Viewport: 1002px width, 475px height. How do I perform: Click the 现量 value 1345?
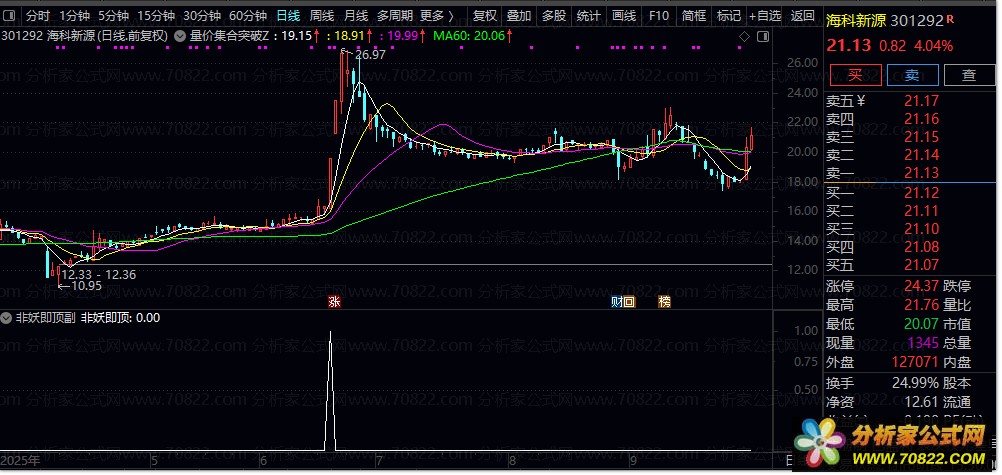925,343
